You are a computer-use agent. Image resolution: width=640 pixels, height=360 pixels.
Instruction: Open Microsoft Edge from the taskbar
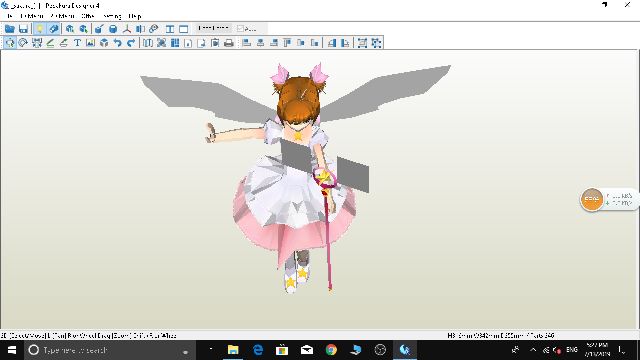[258, 350]
